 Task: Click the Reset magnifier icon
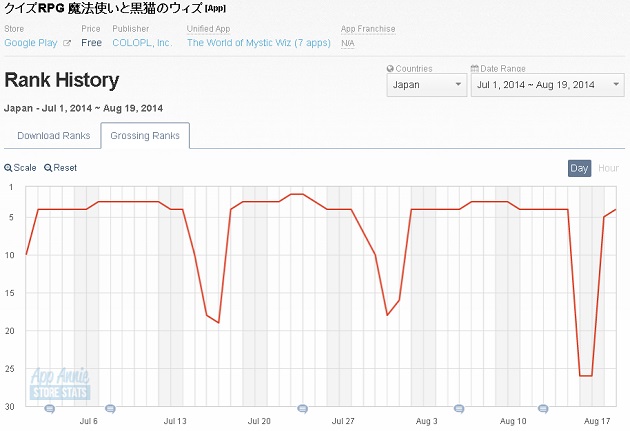(x=48, y=168)
